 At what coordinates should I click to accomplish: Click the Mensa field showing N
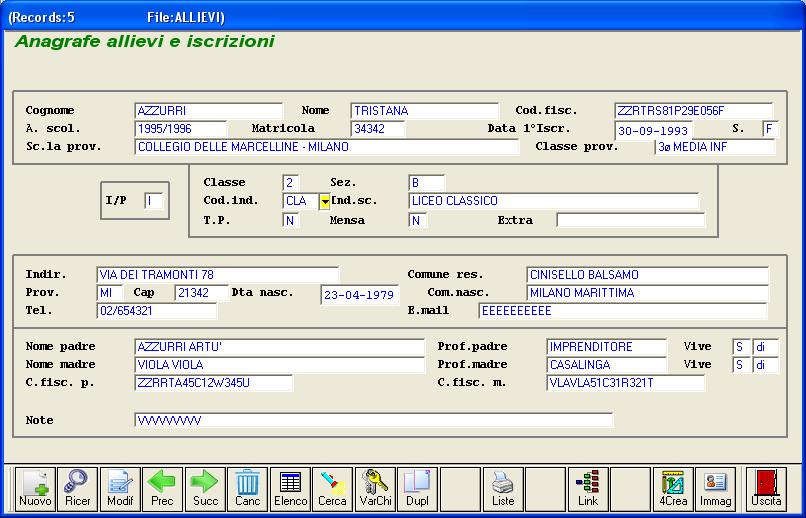417,220
